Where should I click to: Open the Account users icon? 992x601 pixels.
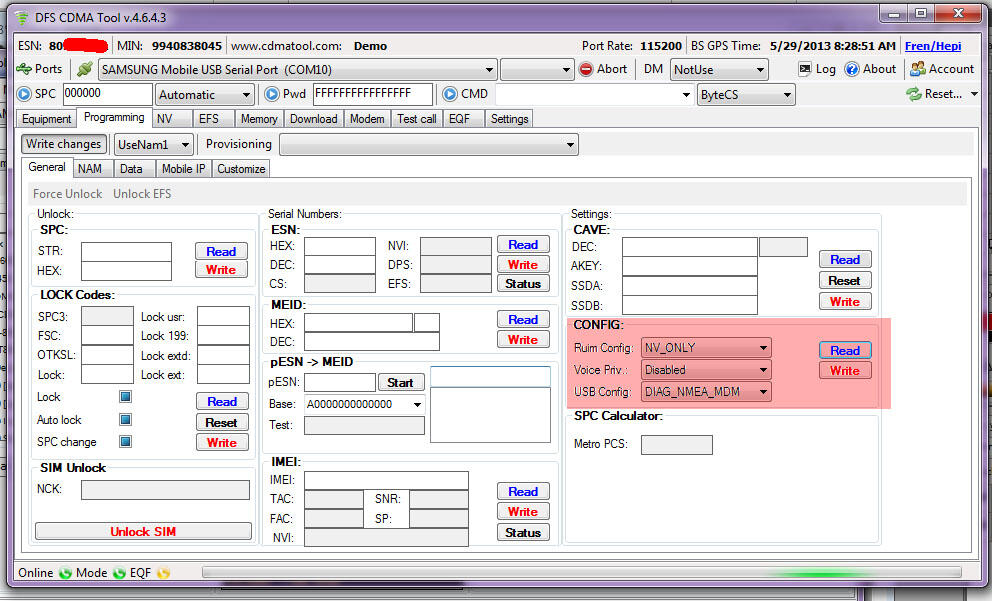click(x=917, y=69)
